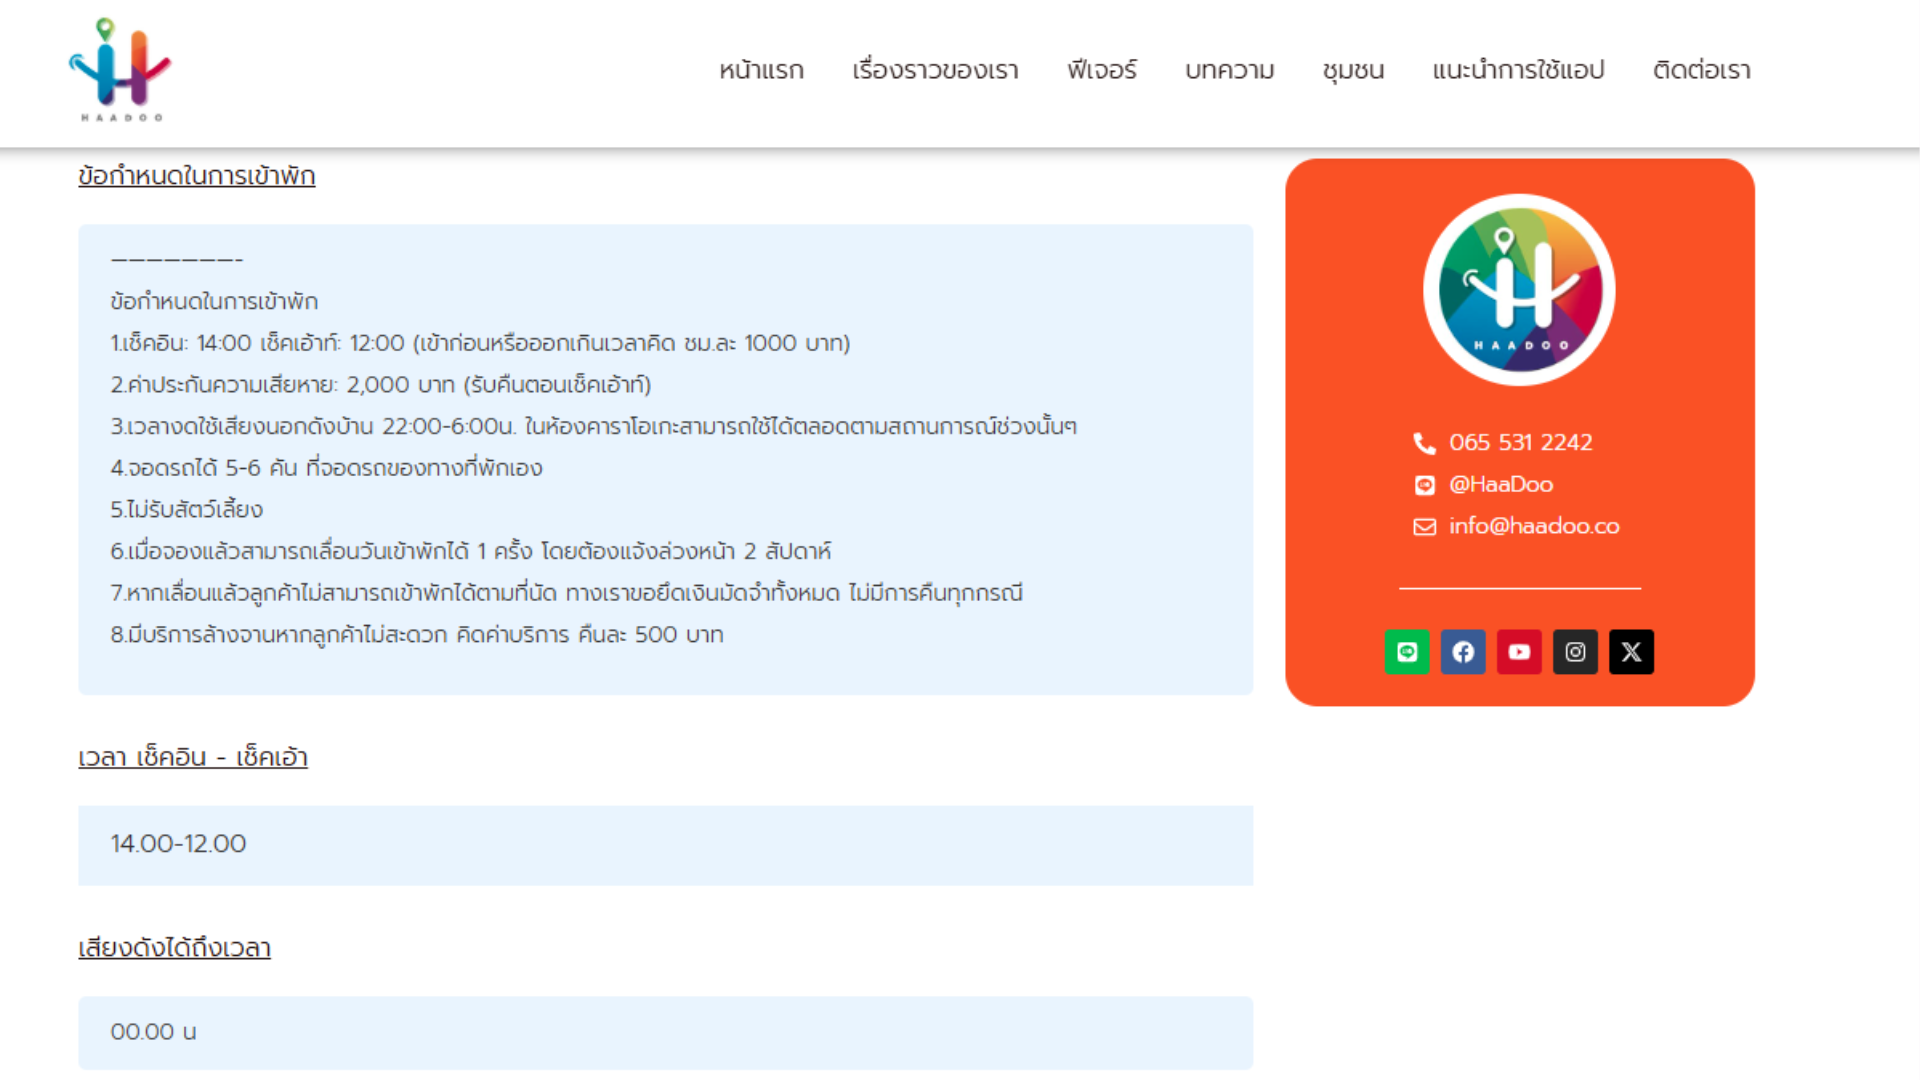Open the Instagram social icon
Viewport: 1920px width, 1080px height.
coord(1575,652)
